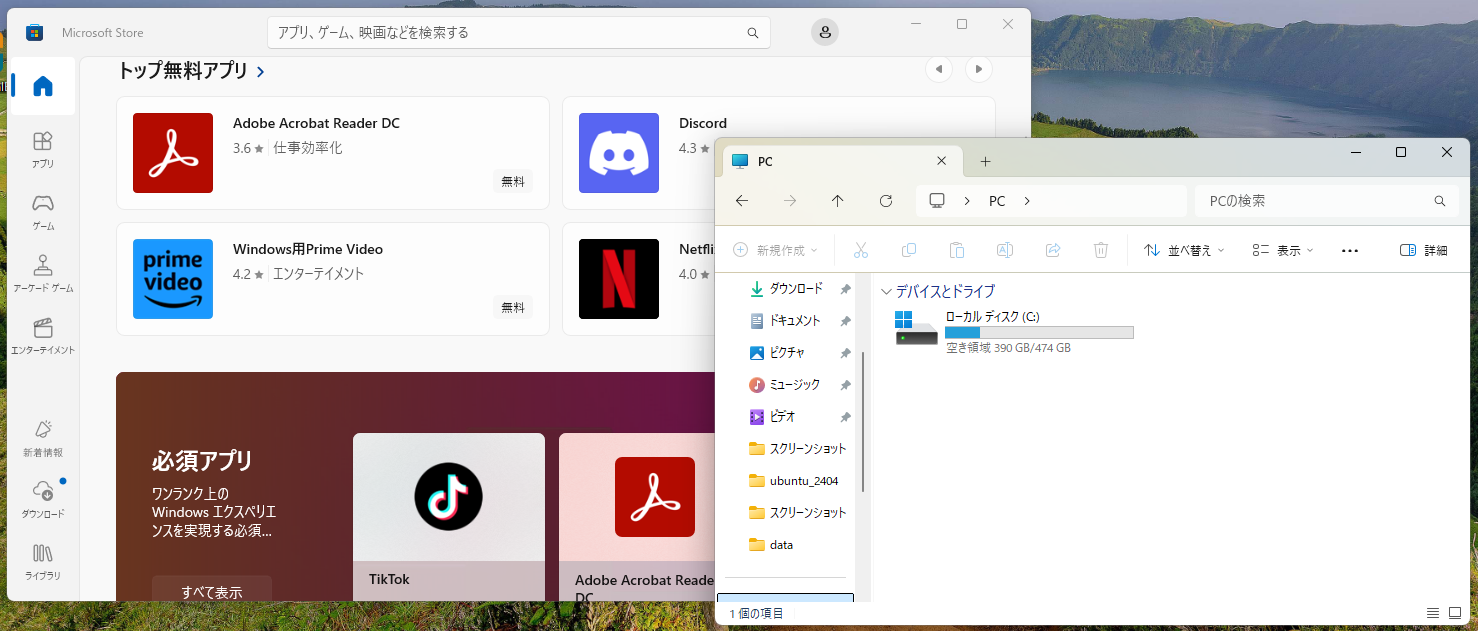Click the monitor icon in Explorer address bar
The image size is (1478, 631).
click(x=937, y=201)
